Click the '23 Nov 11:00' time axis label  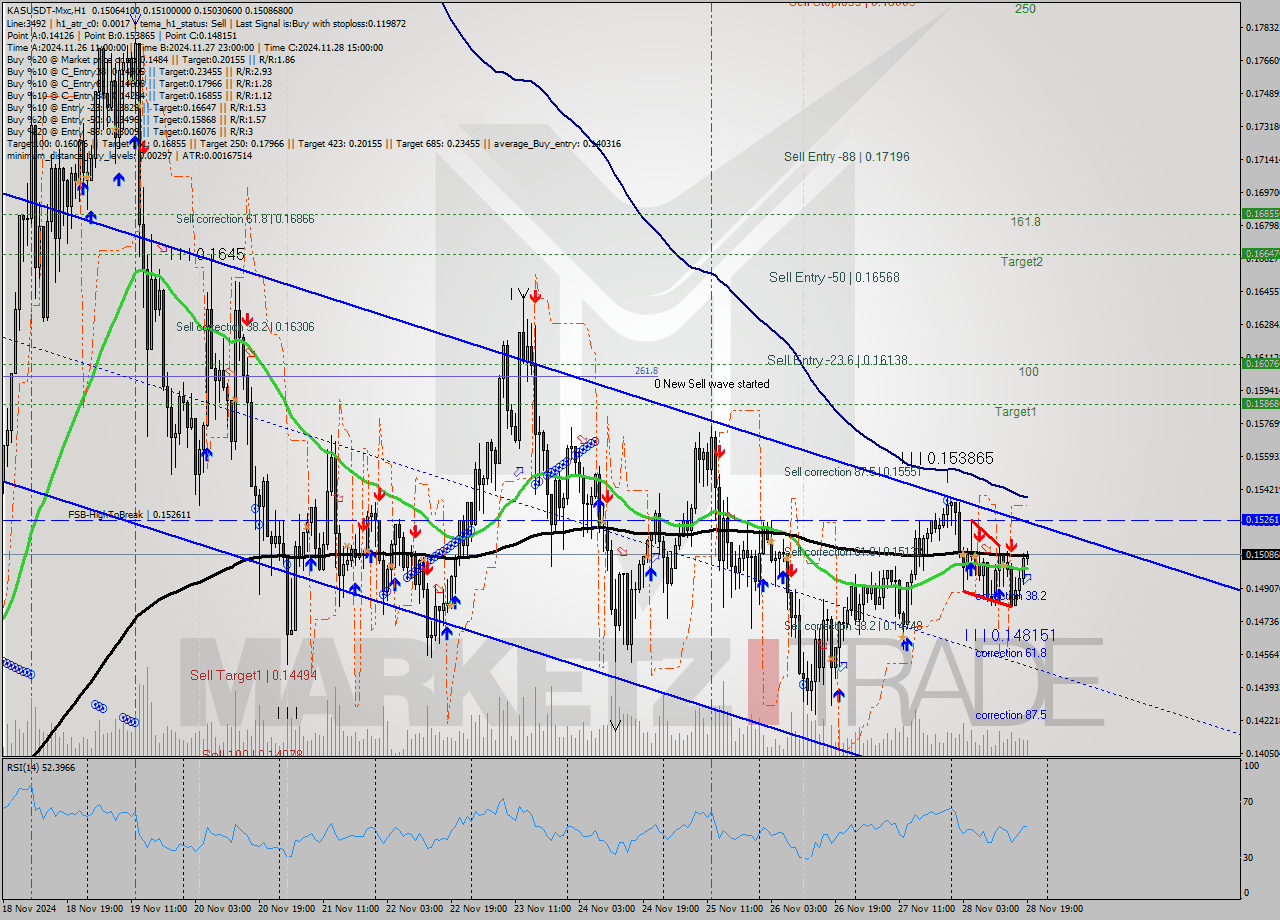tap(542, 909)
